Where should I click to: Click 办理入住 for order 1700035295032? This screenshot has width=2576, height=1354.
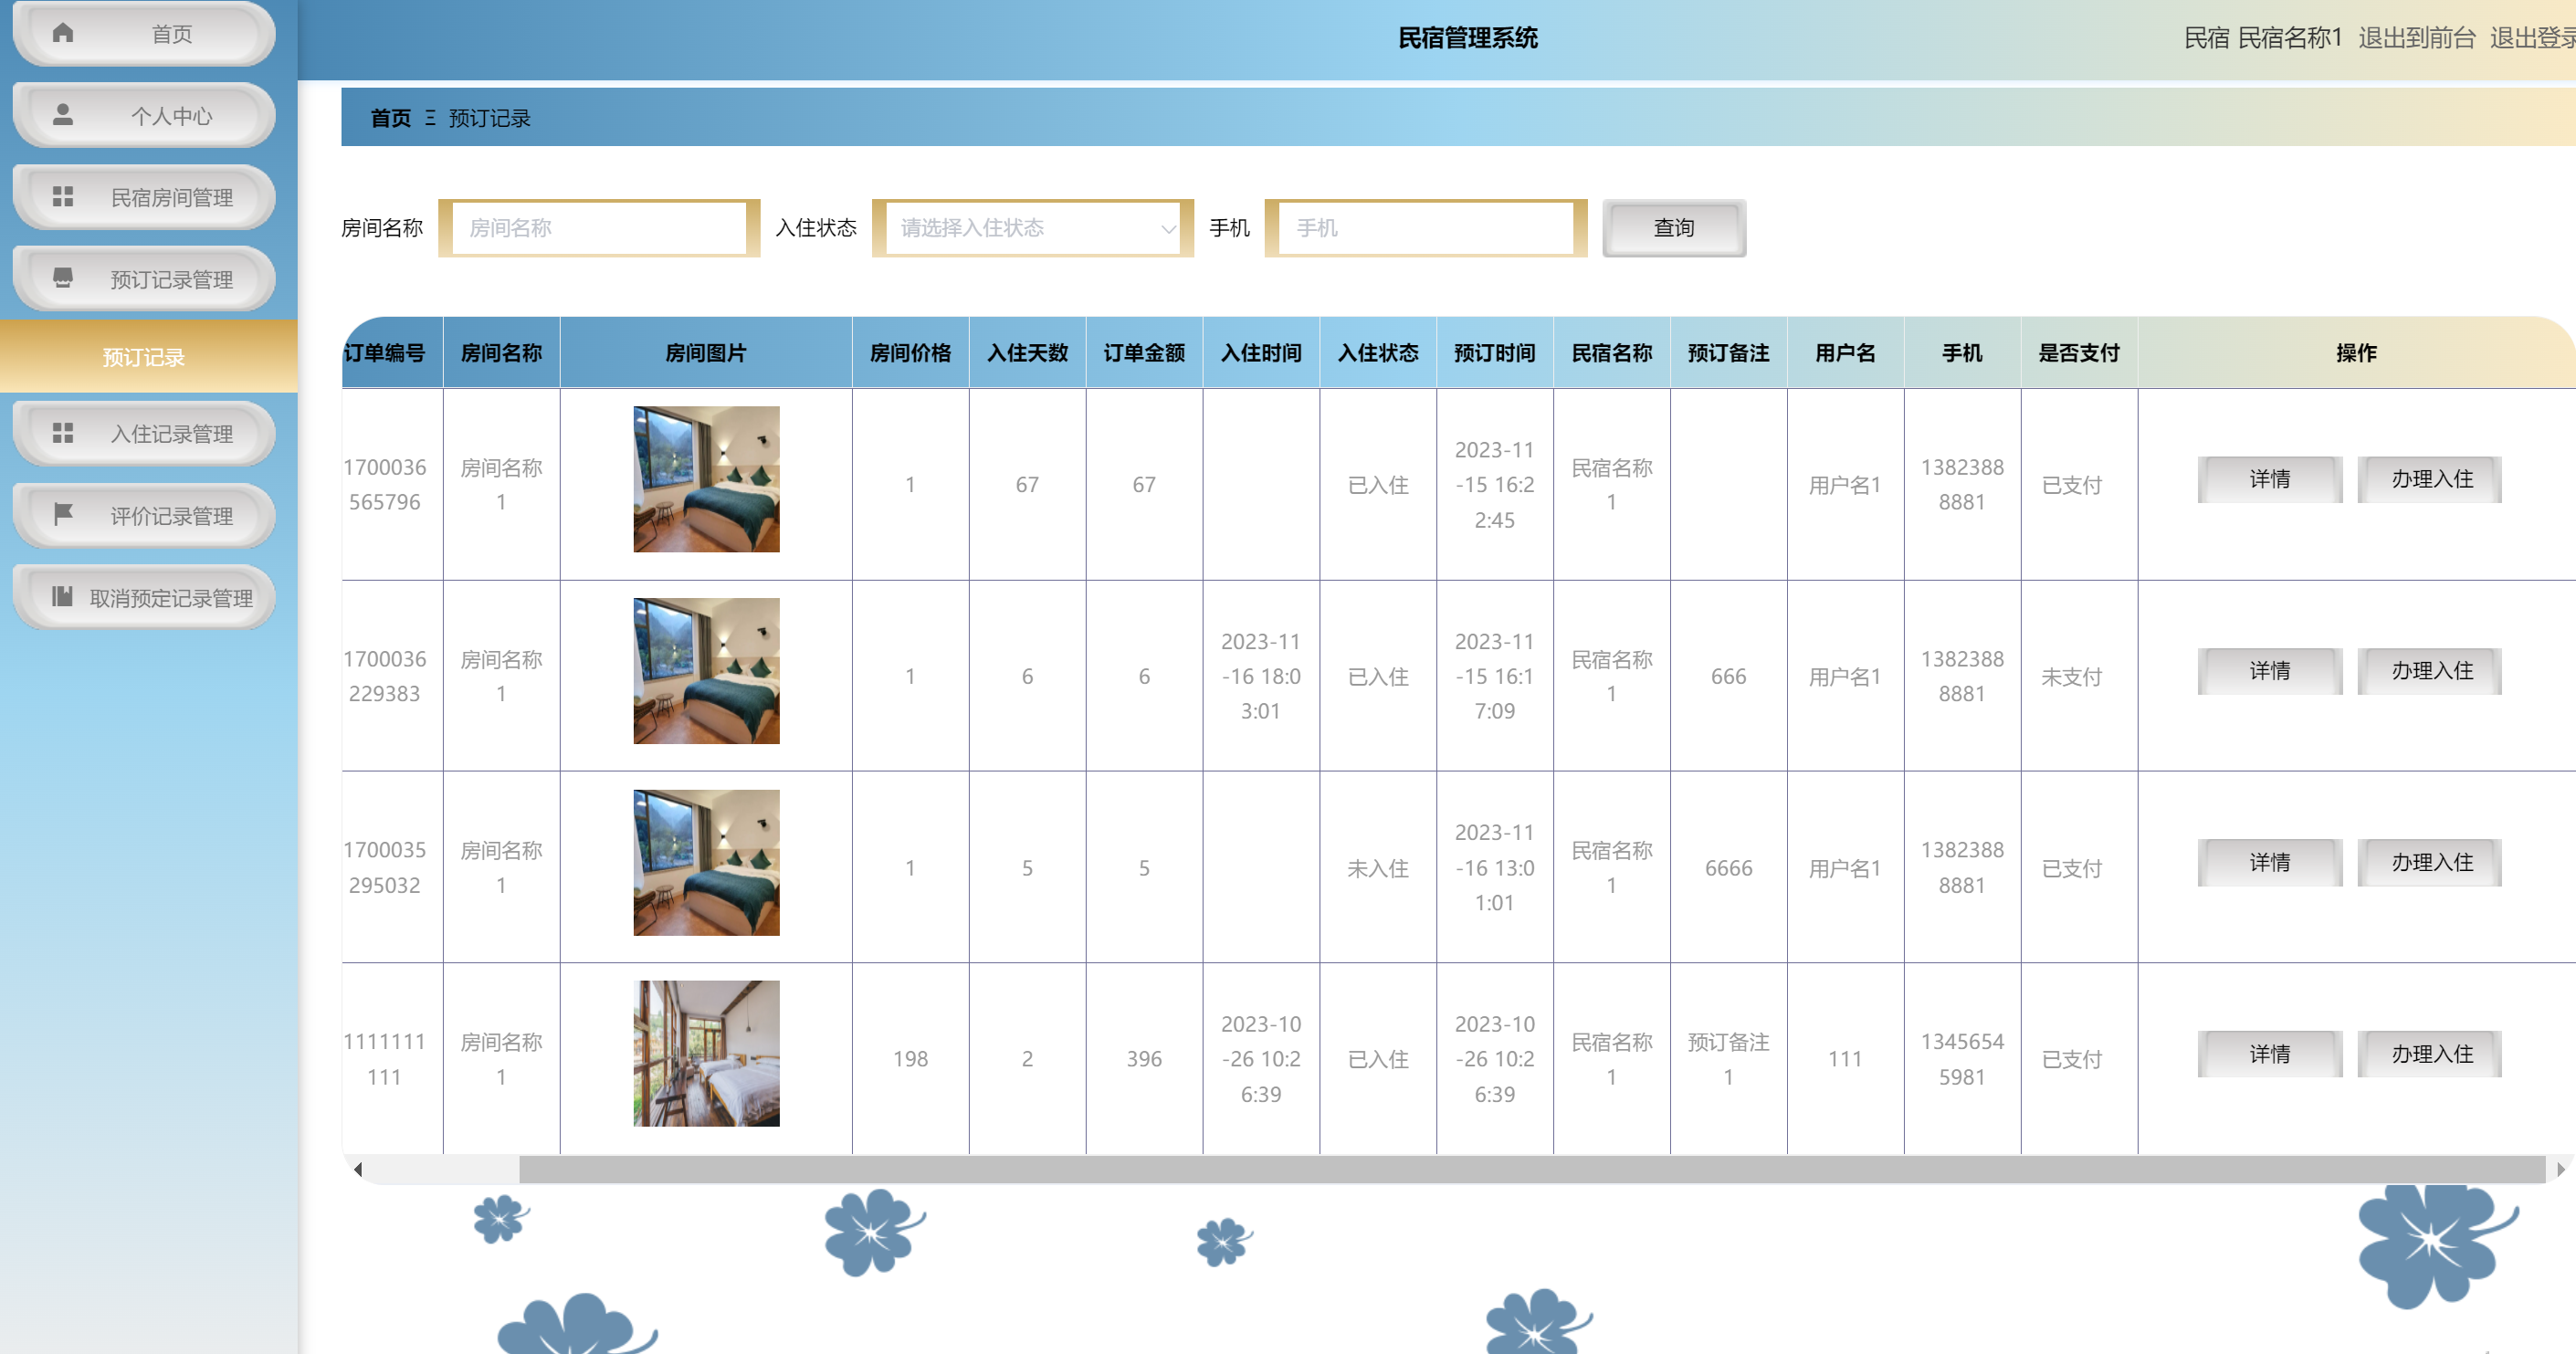click(x=2431, y=862)
